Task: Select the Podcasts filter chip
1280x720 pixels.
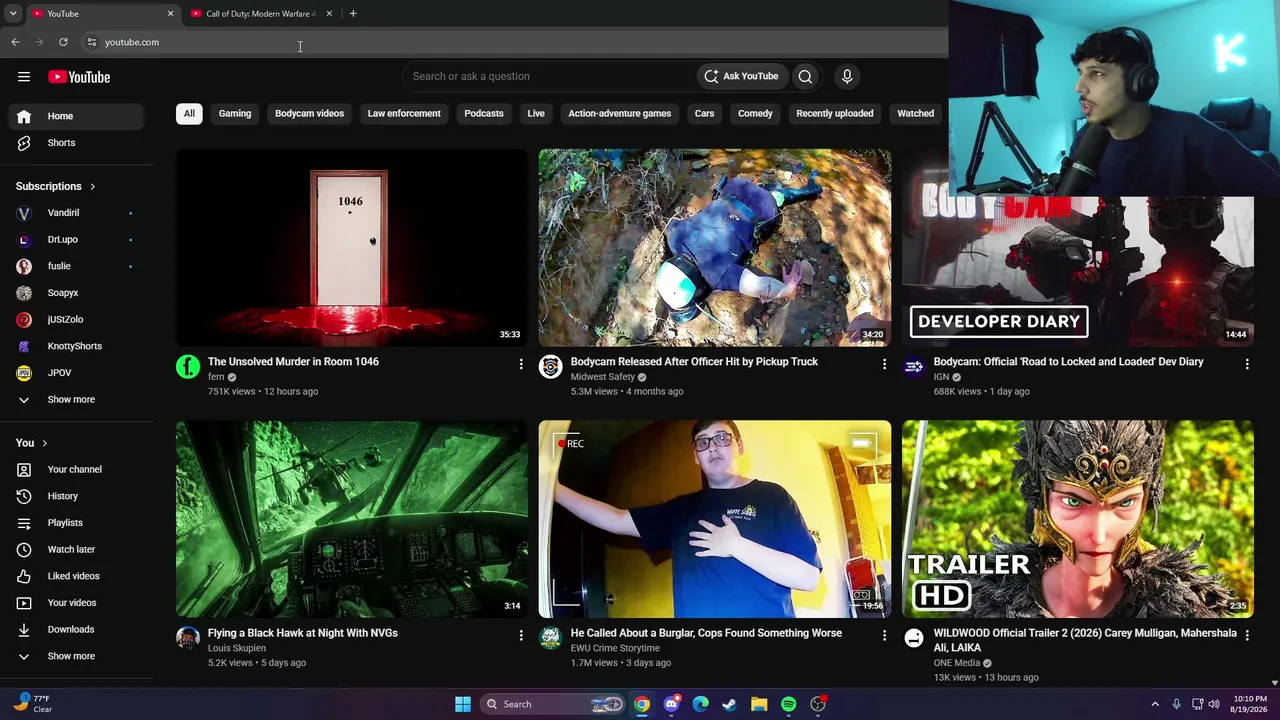Action: (484, 114)
